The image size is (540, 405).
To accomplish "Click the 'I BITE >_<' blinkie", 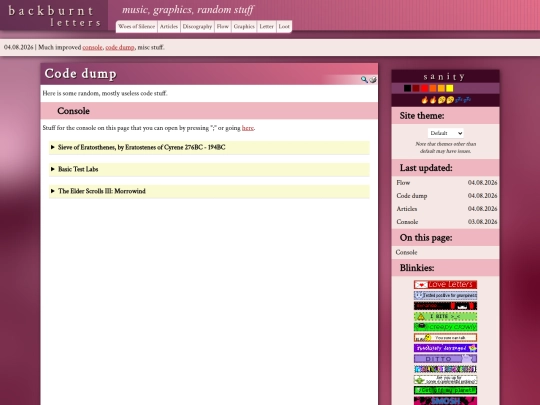I will pos(445,316).
